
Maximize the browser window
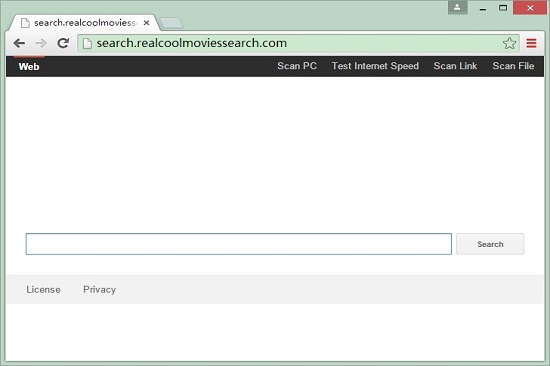click(x=503, y=8)
